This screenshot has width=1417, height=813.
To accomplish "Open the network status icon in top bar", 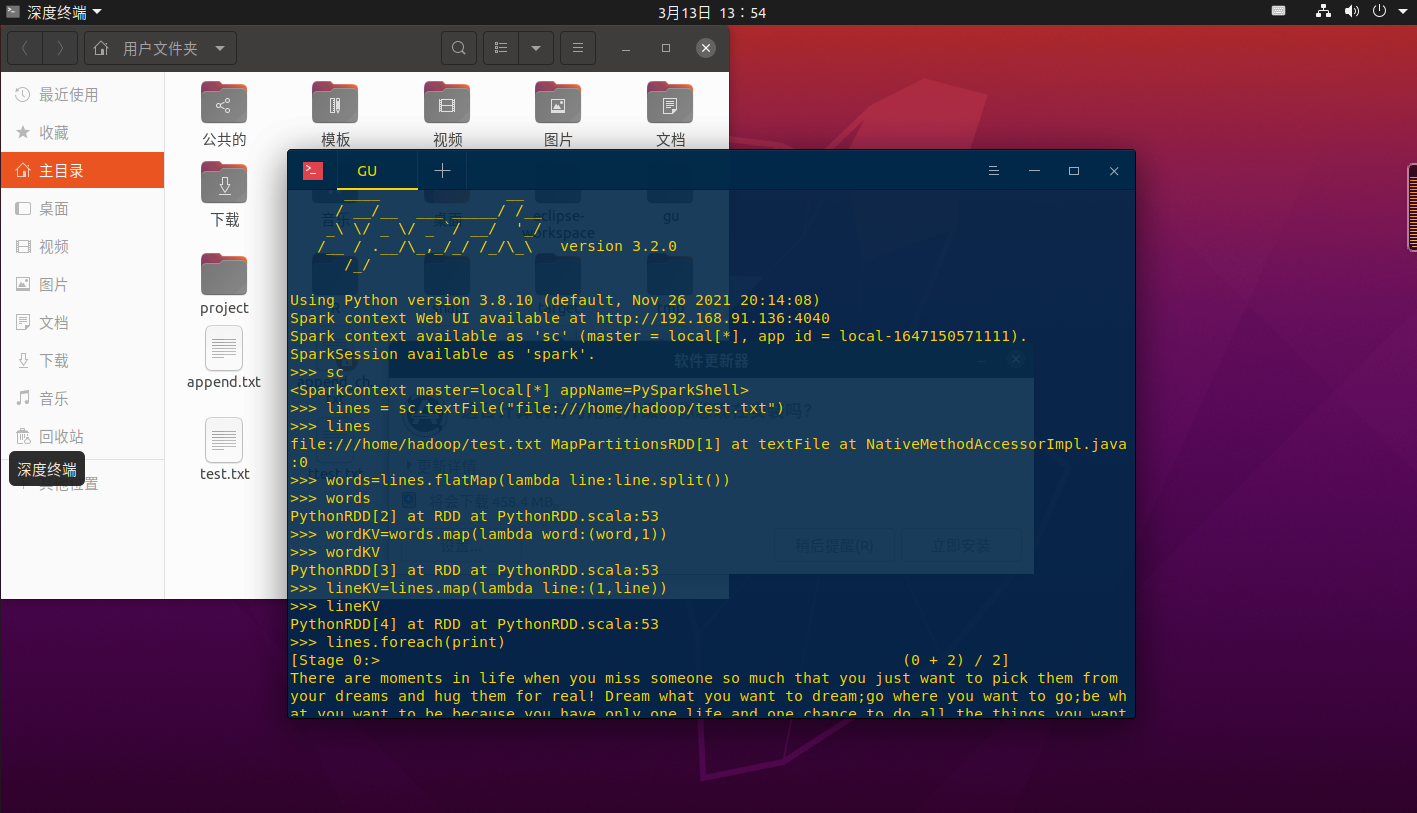I will 1323,12.
